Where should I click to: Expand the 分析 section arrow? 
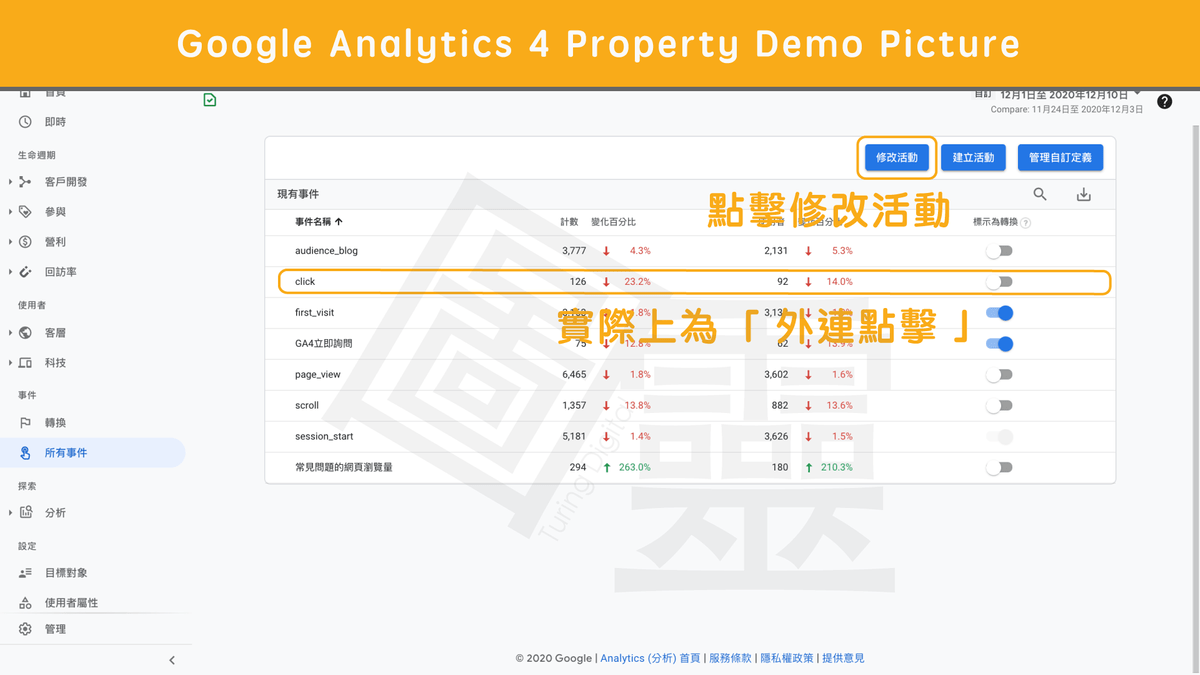[10, 513]
